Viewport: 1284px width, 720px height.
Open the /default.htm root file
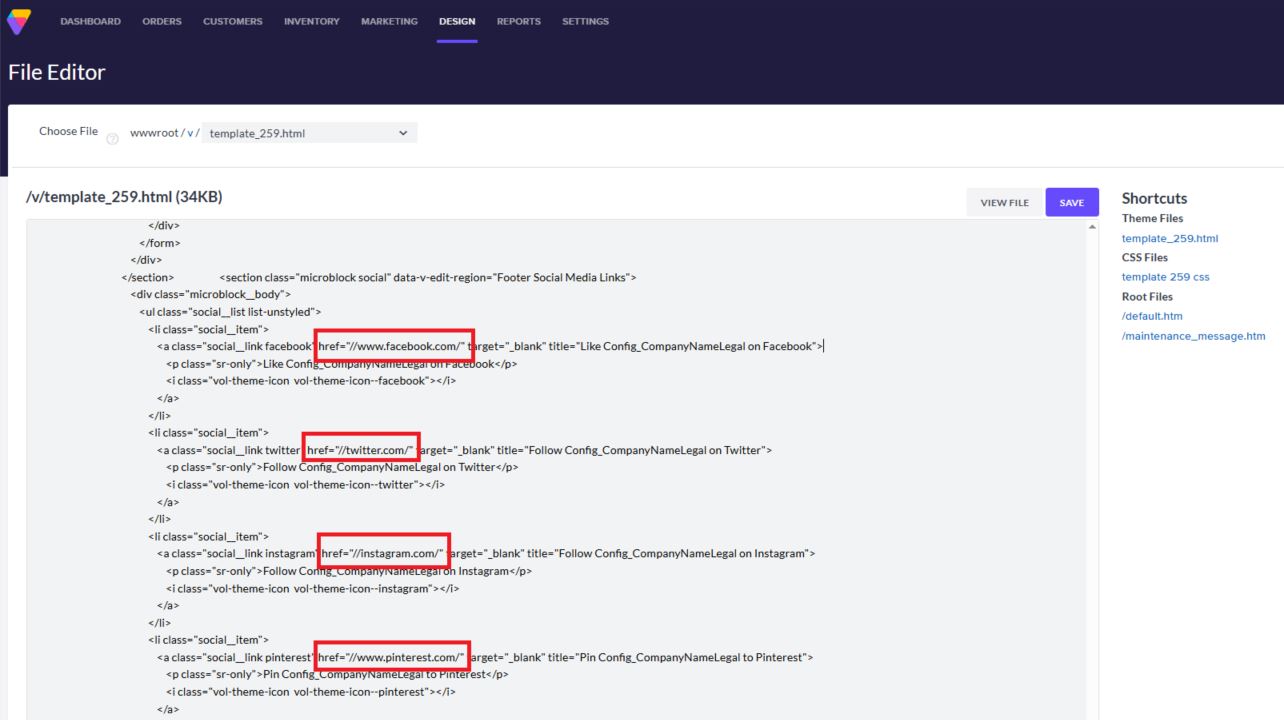coord(1152,316)
